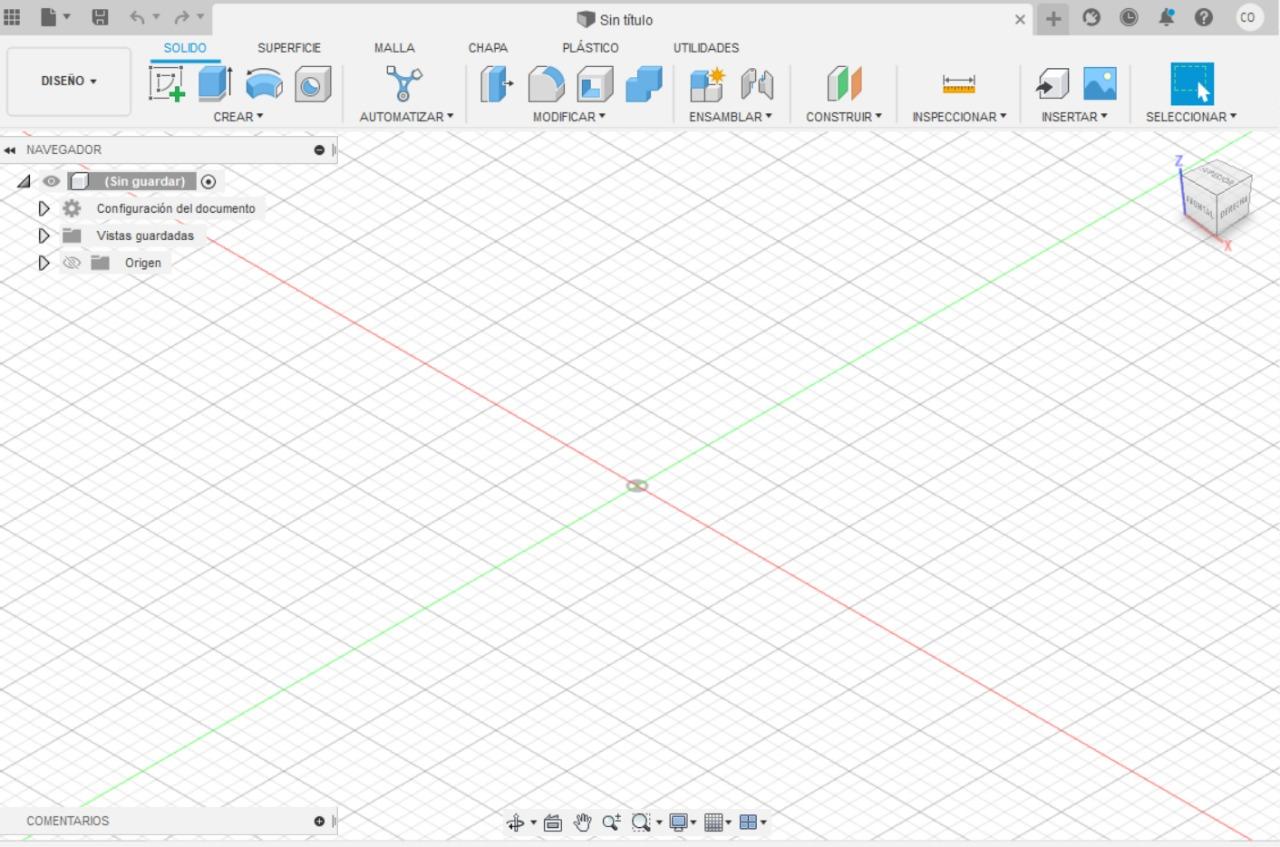Select the Press Pull tool
The width and height of the screenshot is (1280, 847).
(496, 84)
